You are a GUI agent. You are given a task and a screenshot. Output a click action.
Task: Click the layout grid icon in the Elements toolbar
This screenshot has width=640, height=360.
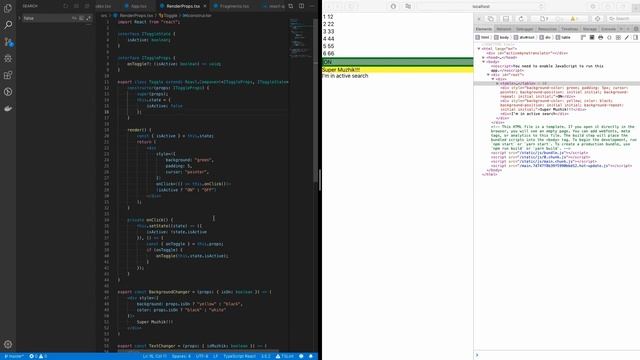(x=618, y=38)
